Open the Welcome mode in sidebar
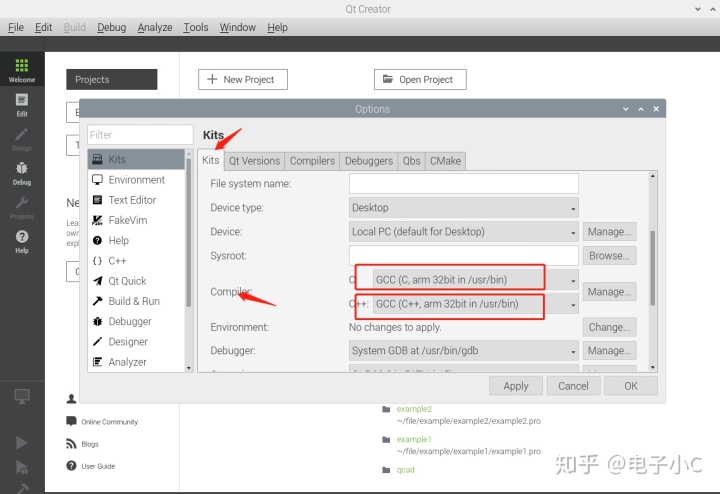This screenshot has width=720, height=494. (22, 70)
